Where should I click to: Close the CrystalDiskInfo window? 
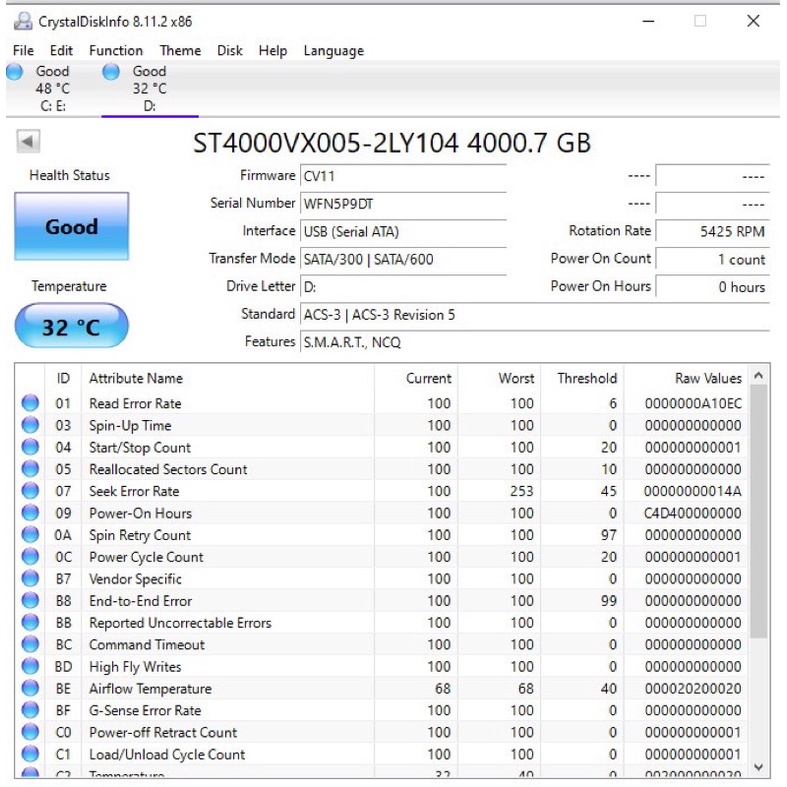(x=753, y=21)
